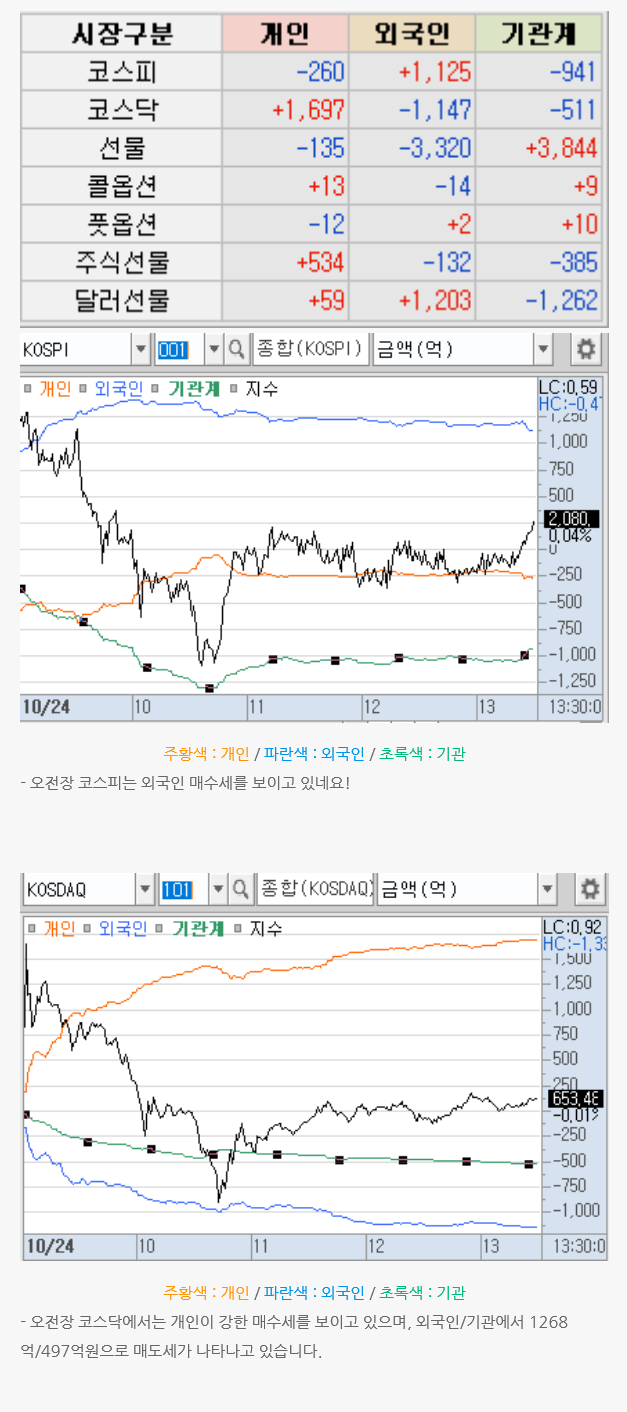Open settings gear on the KOSPI chart
Image resolution: width=627 pixels, height=1412 pixels.
pos(586,349)
